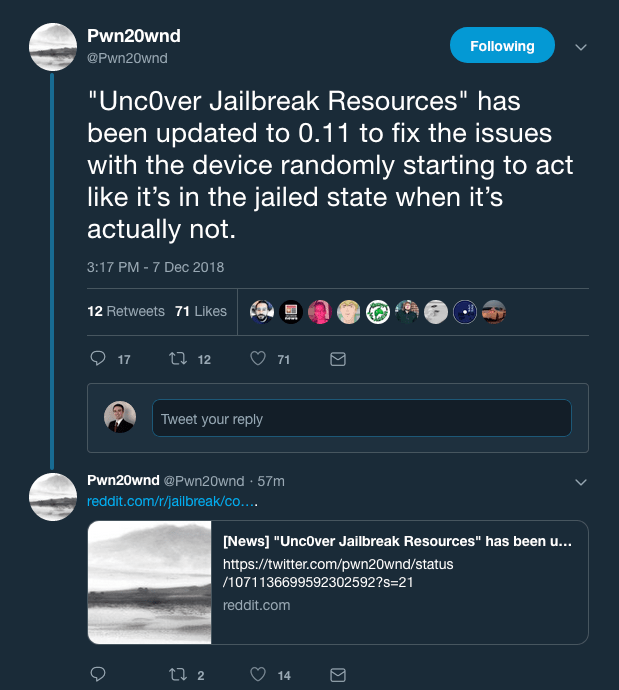Retweet the reddit link tweet
The image size is (619, 690).
point(178,674)
